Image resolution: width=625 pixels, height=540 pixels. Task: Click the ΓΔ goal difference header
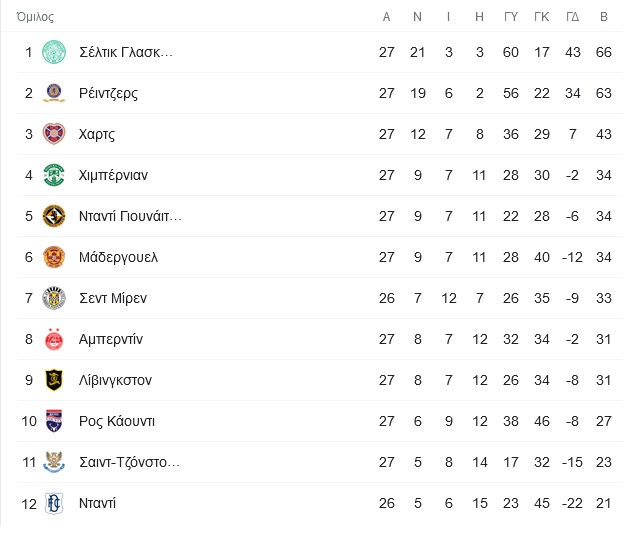point(573,17)
